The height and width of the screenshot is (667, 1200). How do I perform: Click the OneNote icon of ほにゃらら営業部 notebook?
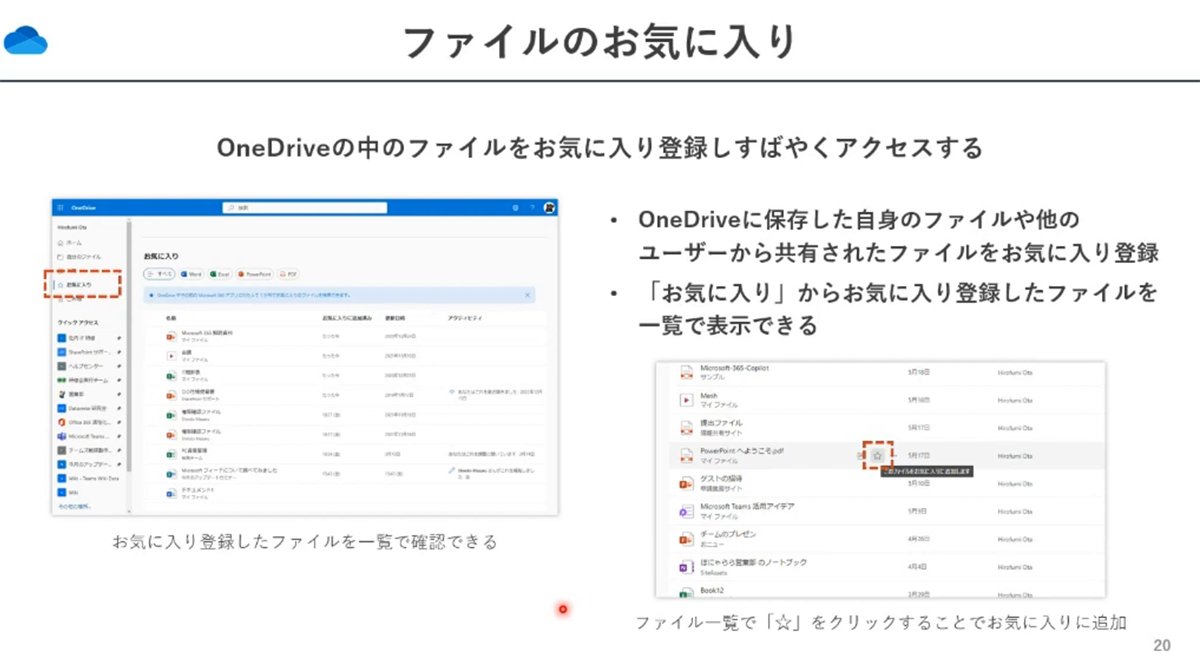click(686, 566)
